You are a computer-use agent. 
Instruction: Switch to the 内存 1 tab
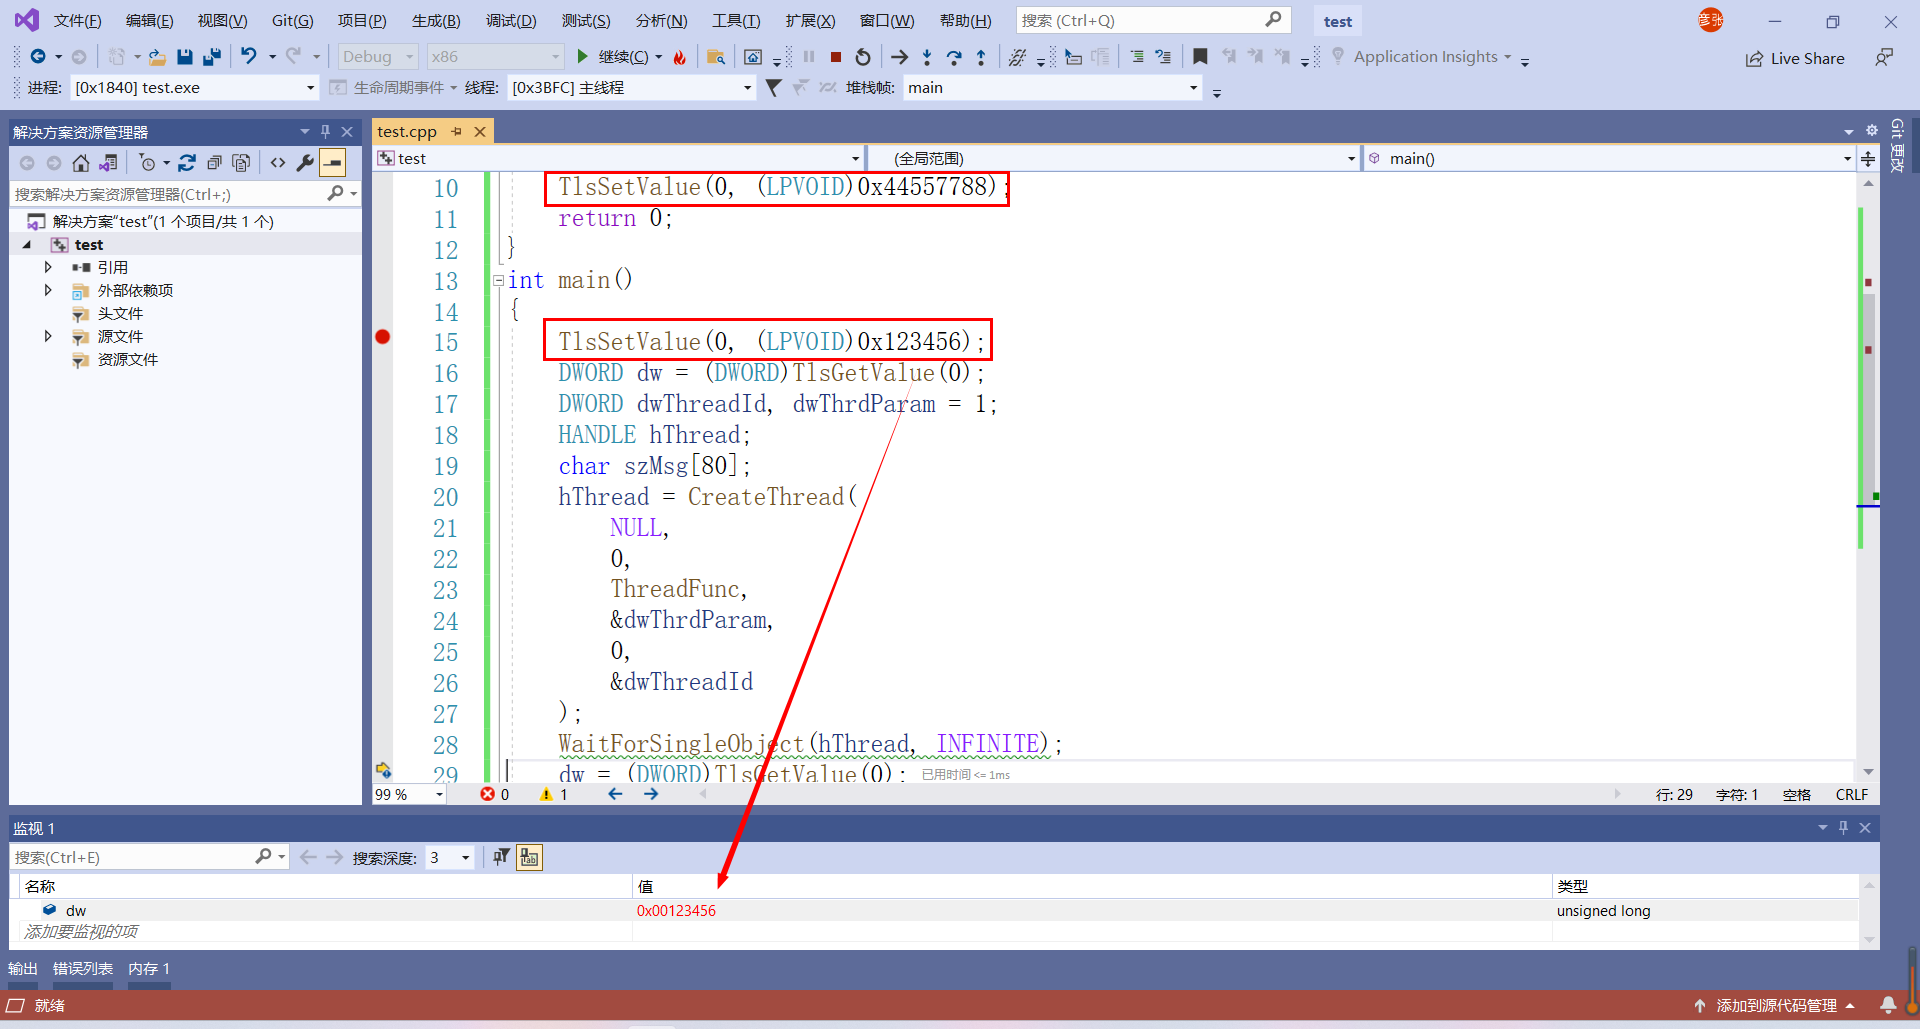(x=149, y=968)
